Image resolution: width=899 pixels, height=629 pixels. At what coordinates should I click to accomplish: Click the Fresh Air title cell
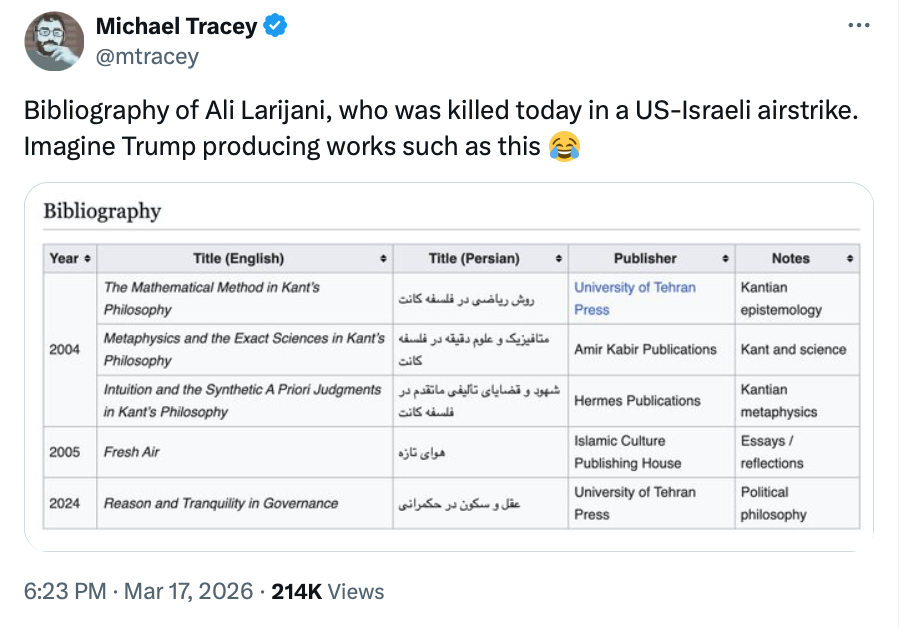pyautogui.click(x=132, y=452)
